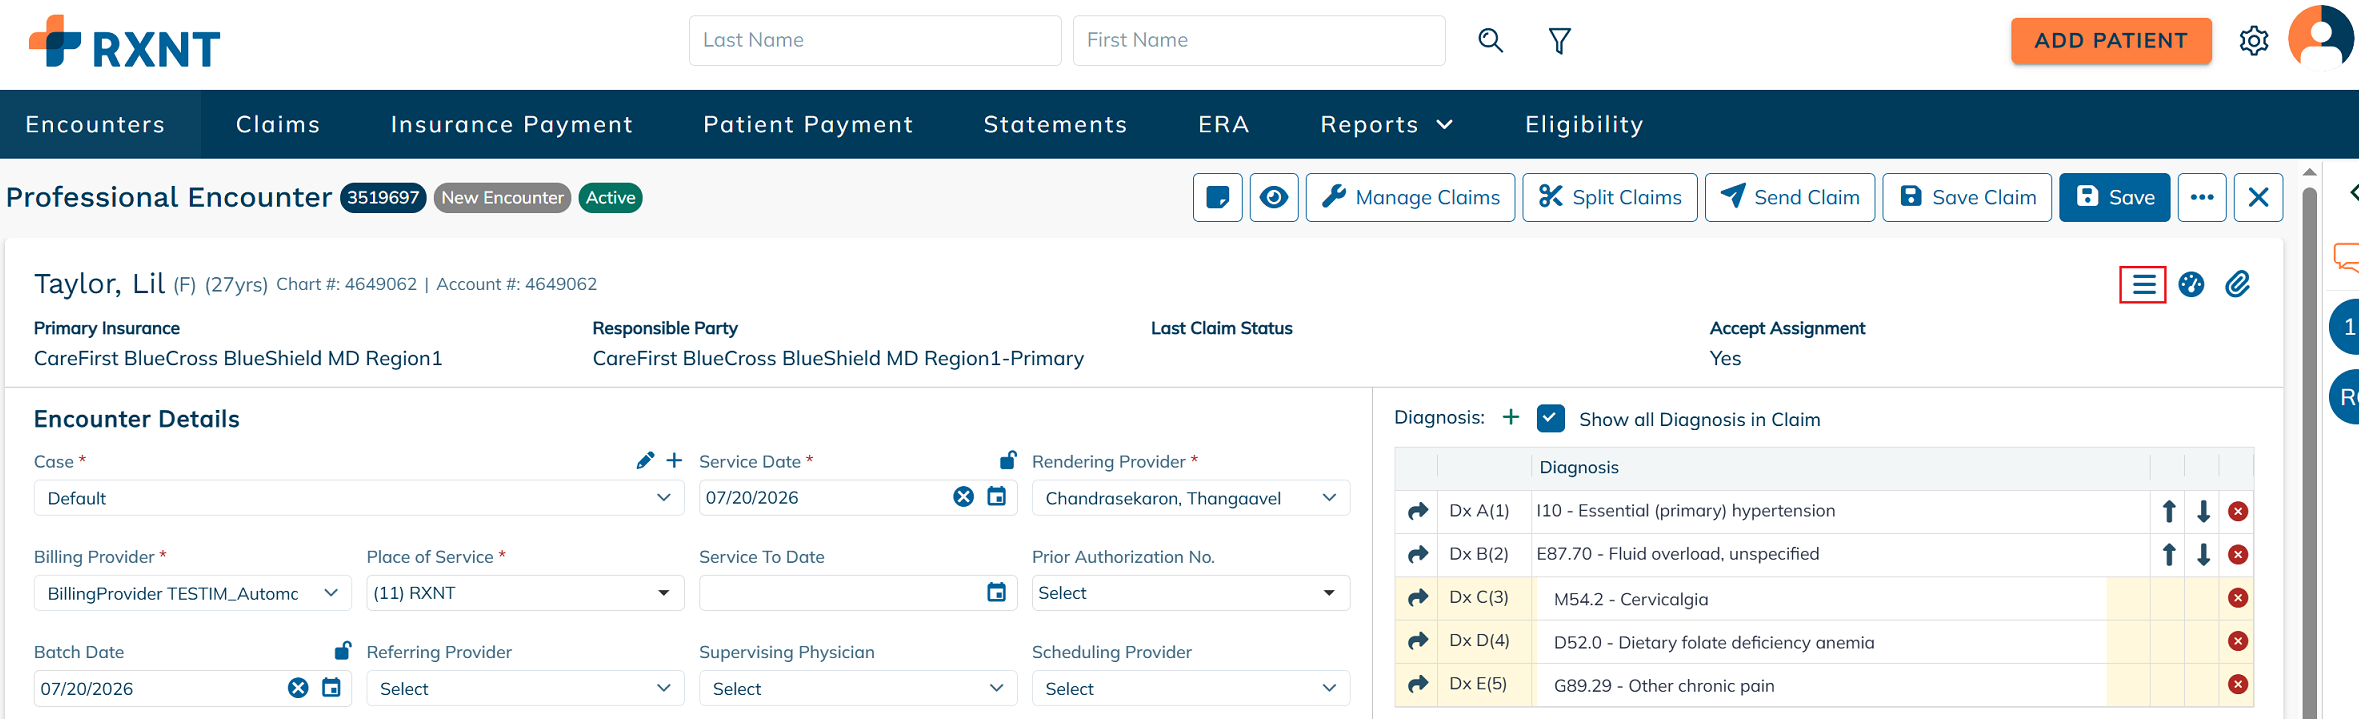The width and height of the screenshot is (2359, 719).
Task: Open the Supervising Physician dropdown
Action: coord(858,688)
